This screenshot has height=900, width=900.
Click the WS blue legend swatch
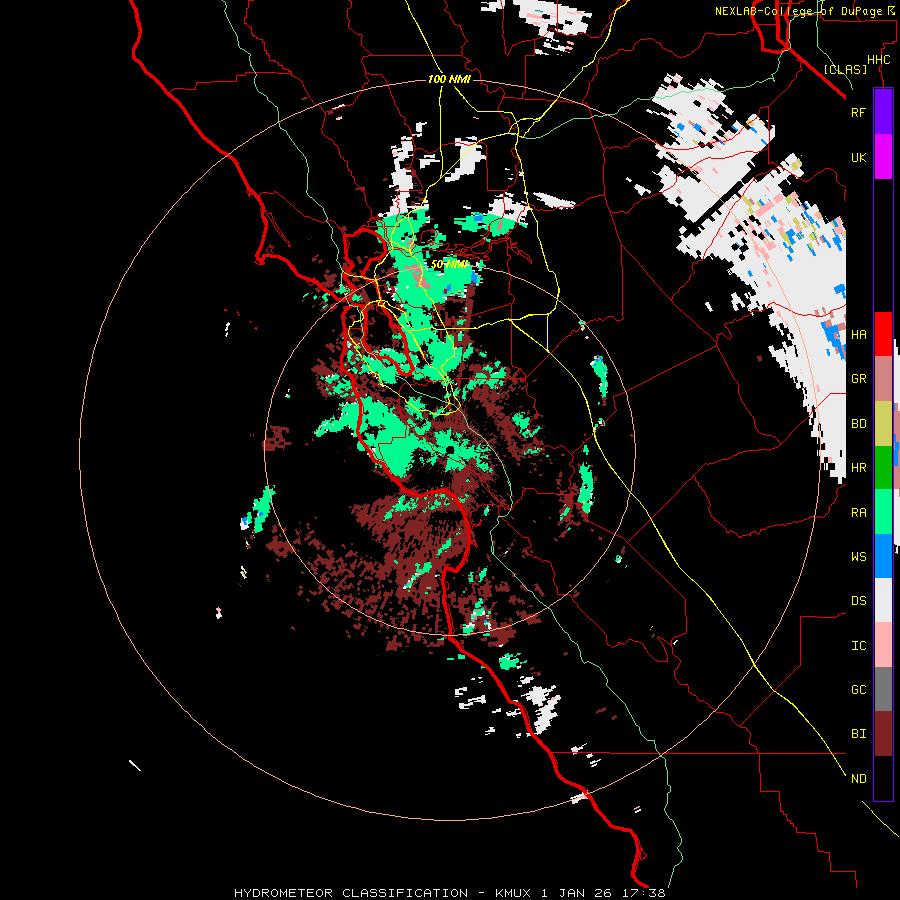[x=883, y=556]
